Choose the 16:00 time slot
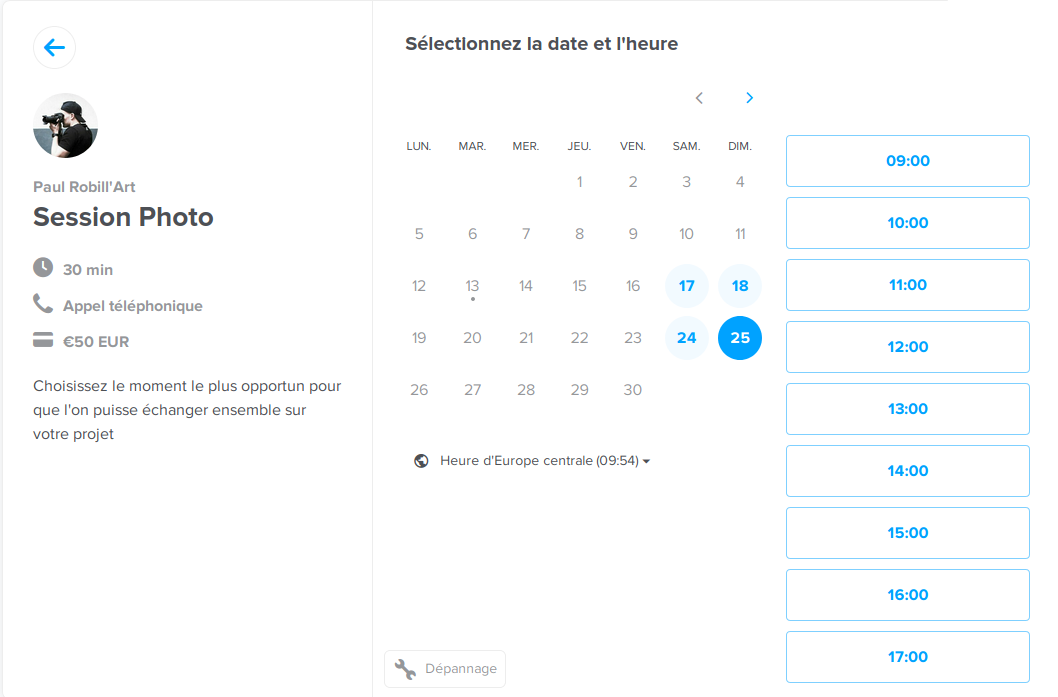This screenshot has width=1058, height=697. [907, 595]
